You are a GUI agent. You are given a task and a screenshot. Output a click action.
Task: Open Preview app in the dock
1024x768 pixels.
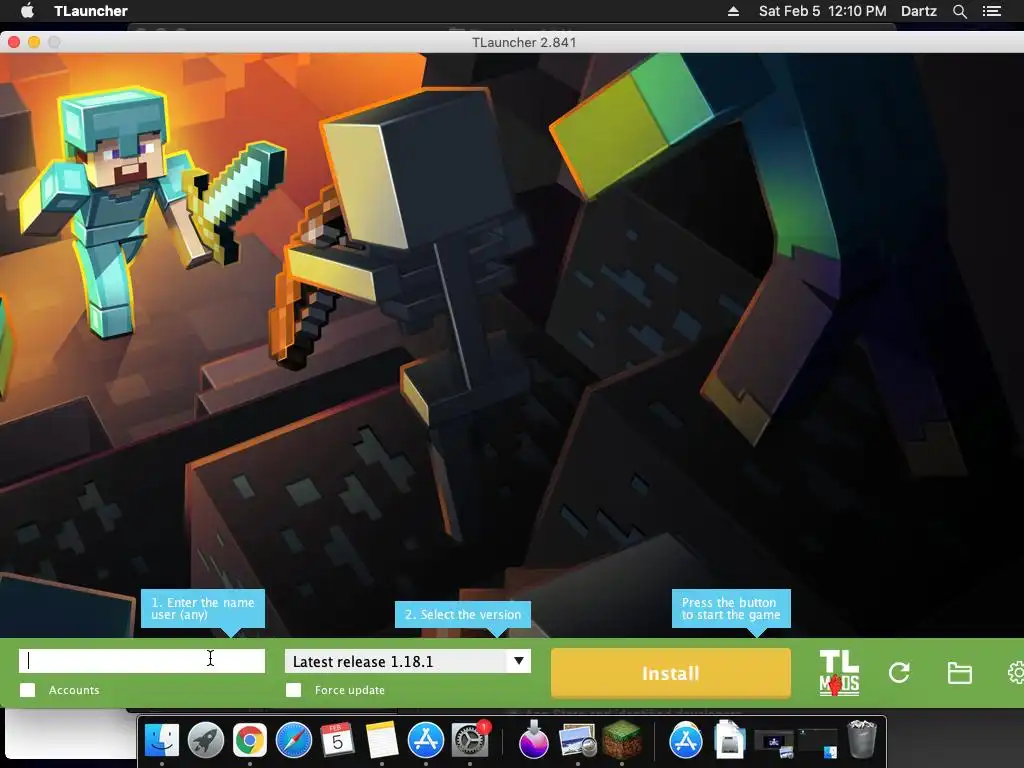point(577,741)
